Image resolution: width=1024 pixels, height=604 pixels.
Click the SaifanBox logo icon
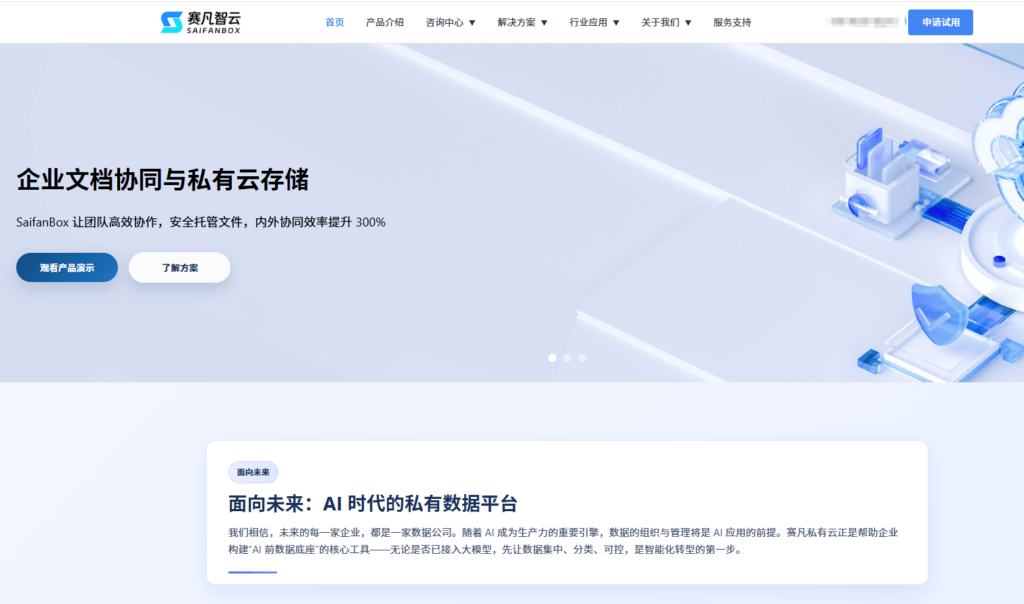pos(171,22)
